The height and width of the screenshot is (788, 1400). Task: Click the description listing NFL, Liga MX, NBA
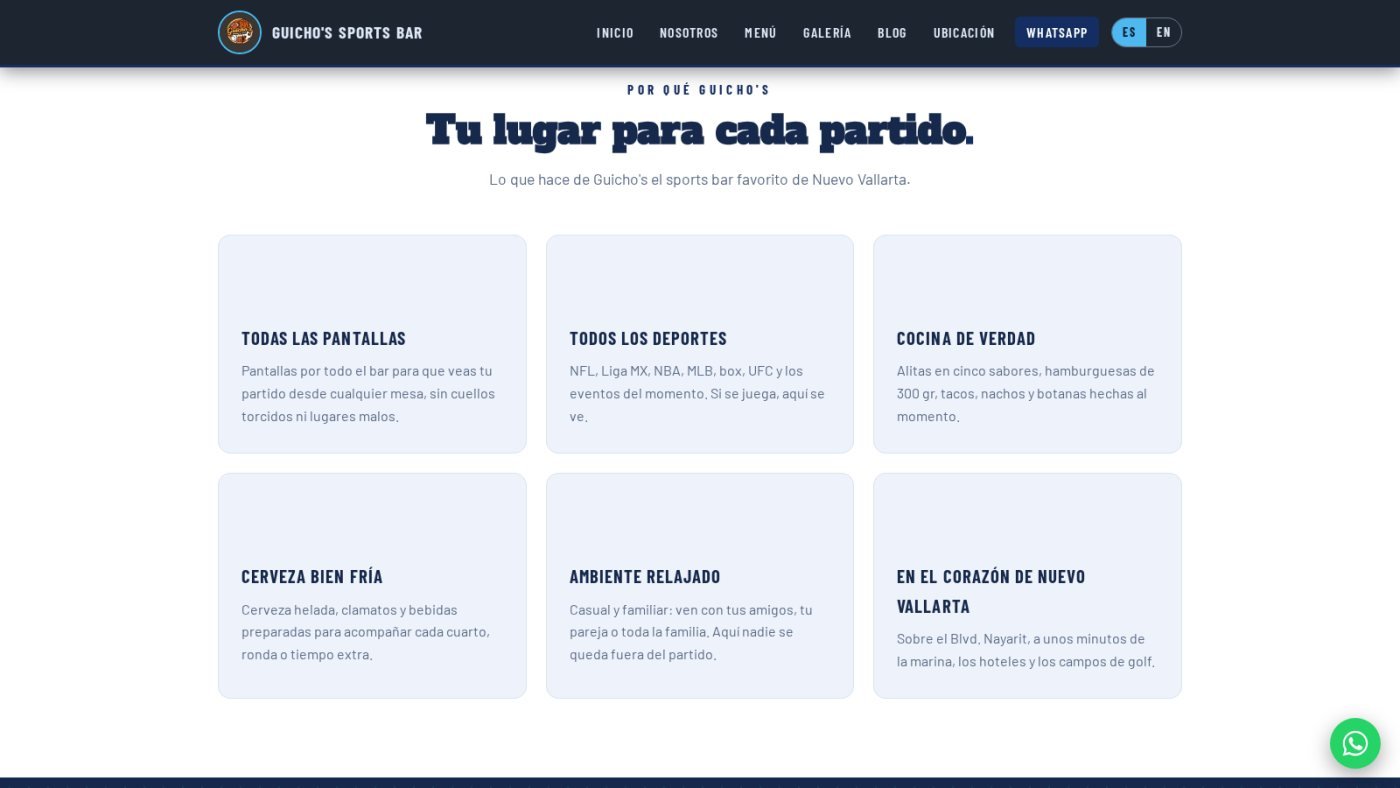pos(697,393)
